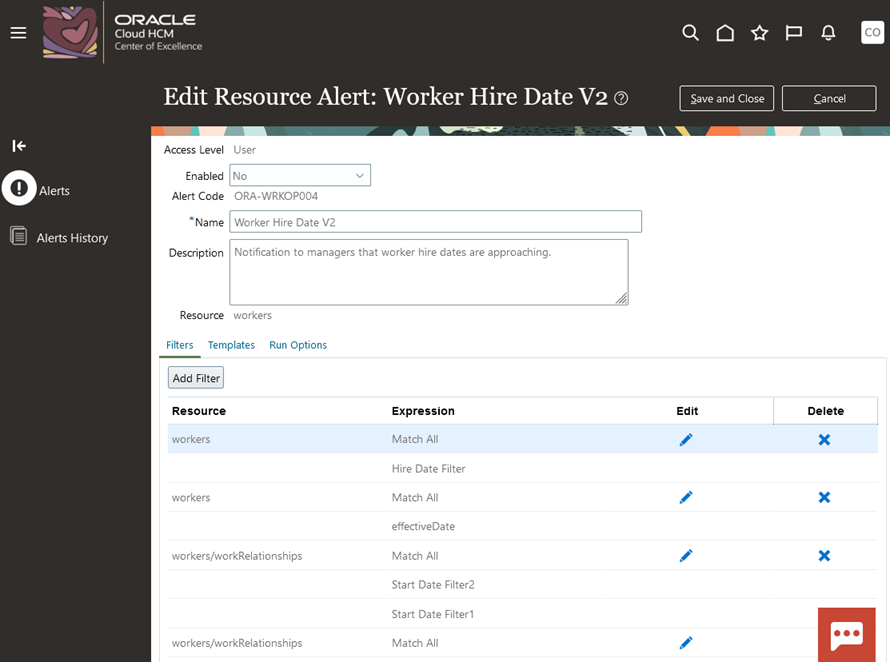Switch to the Templates tab
Screen dimensions: 890x667
pyautogui.click(x=231, y=345)
